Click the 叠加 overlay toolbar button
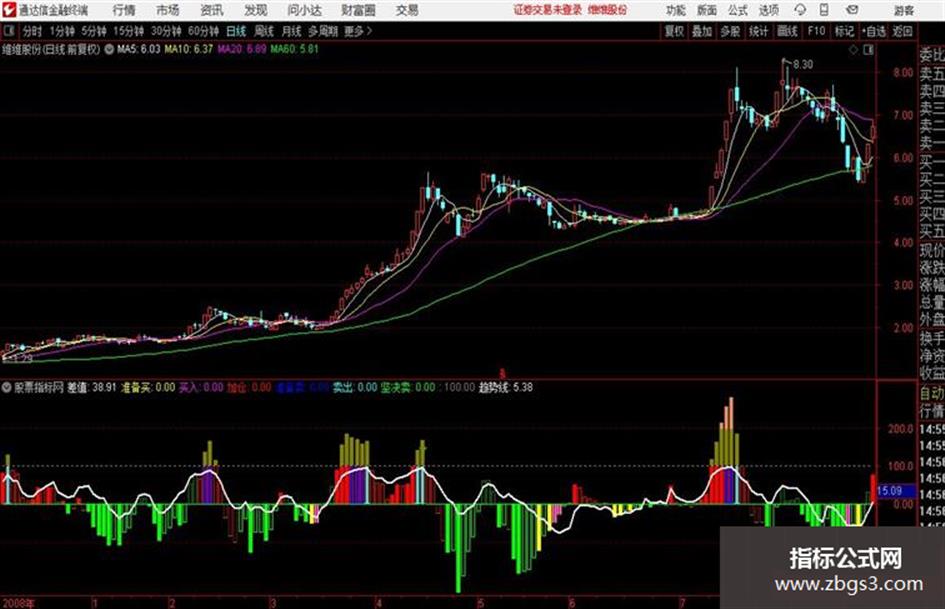This screenshot has width=945, height=609. (702, 31)
